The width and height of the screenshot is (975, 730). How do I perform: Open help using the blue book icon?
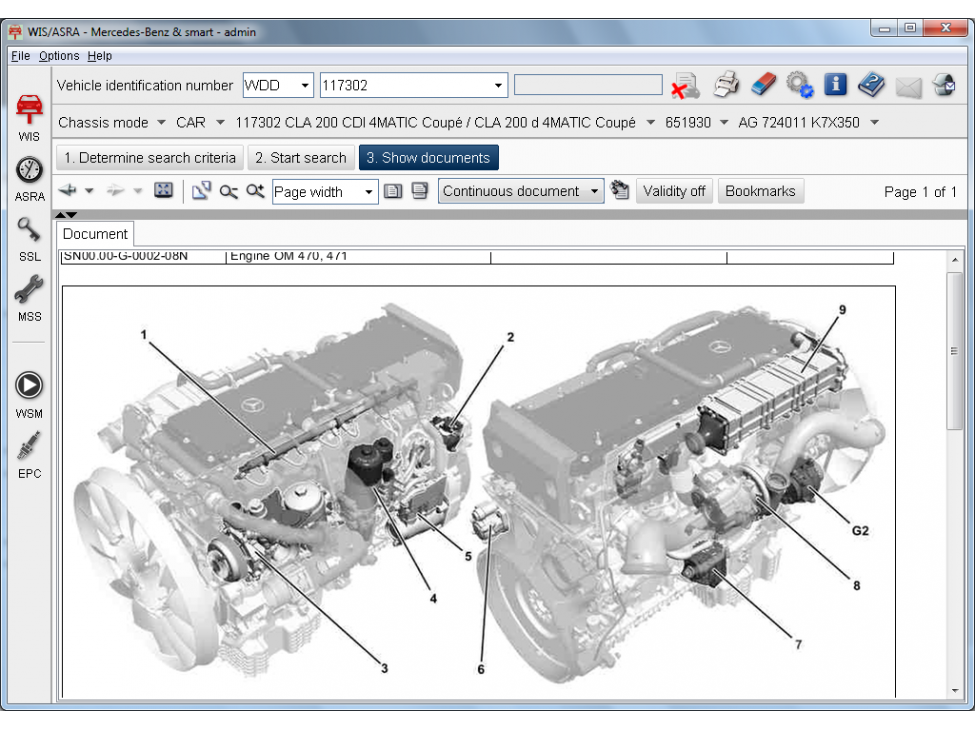(x=871, y=86)
